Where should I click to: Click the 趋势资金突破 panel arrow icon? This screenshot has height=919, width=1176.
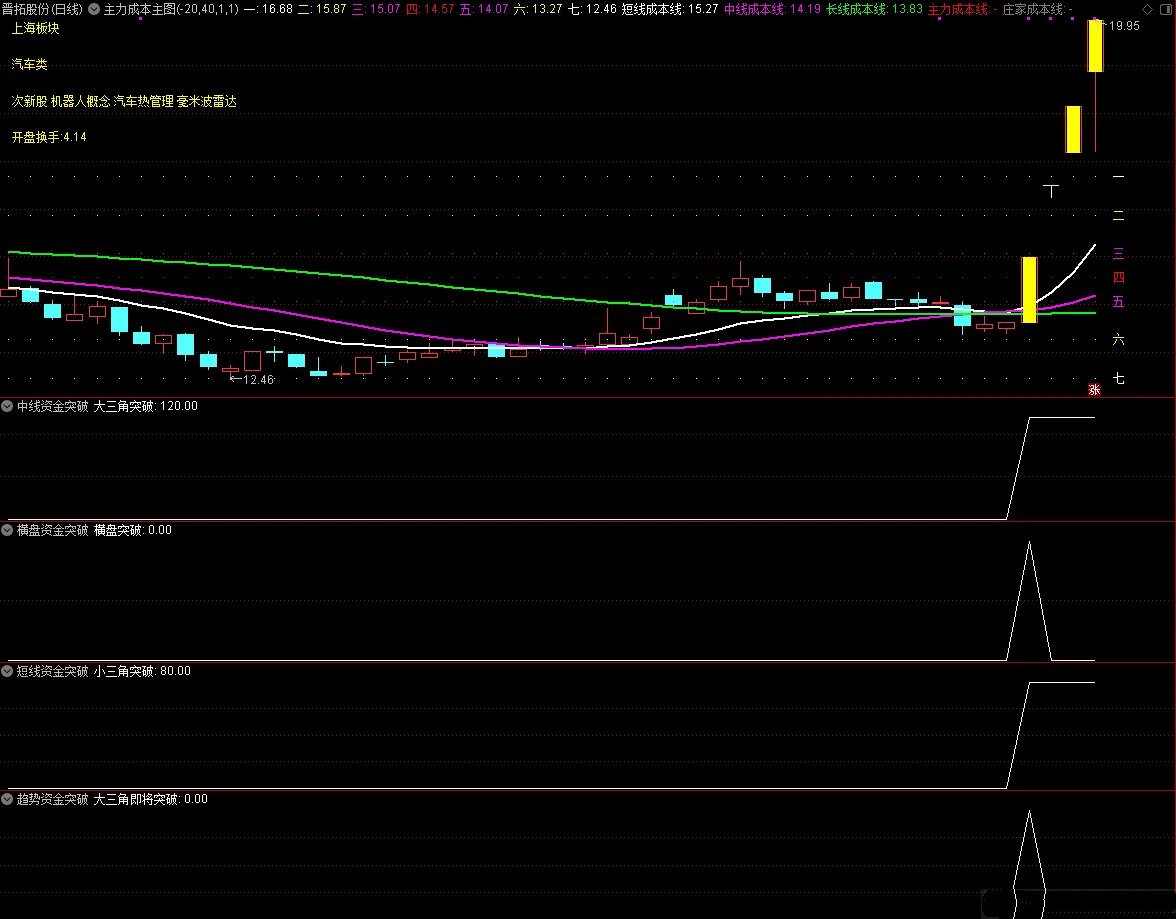pos(8,799)
